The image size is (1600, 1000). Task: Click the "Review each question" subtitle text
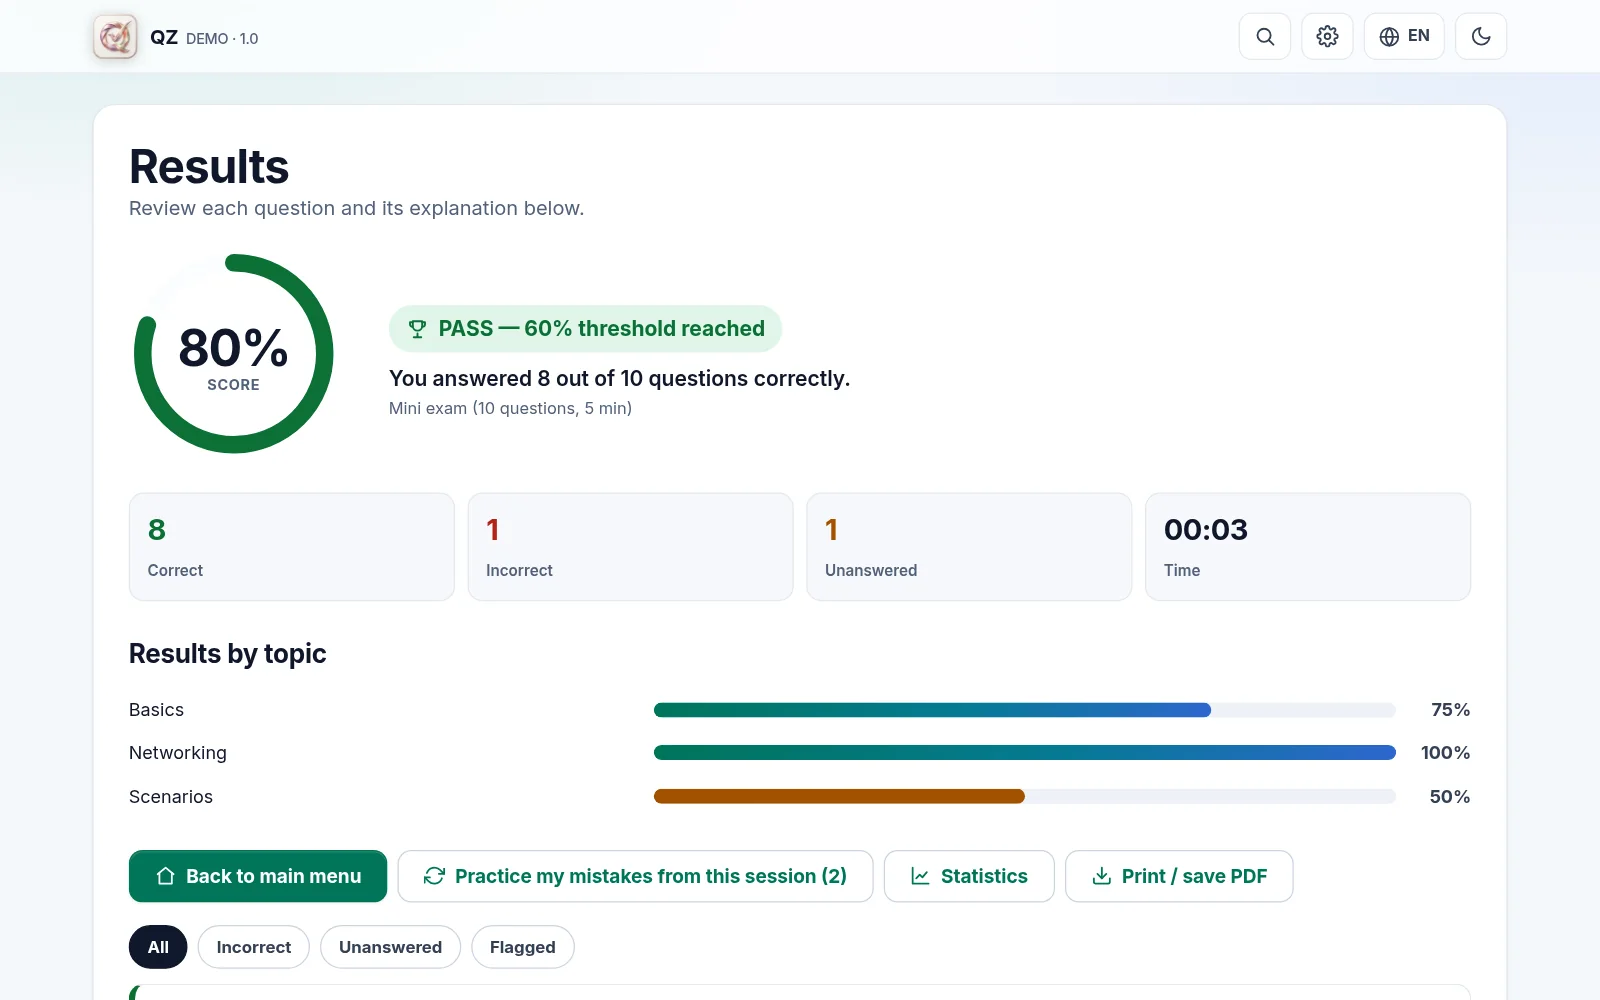point(357,208)
